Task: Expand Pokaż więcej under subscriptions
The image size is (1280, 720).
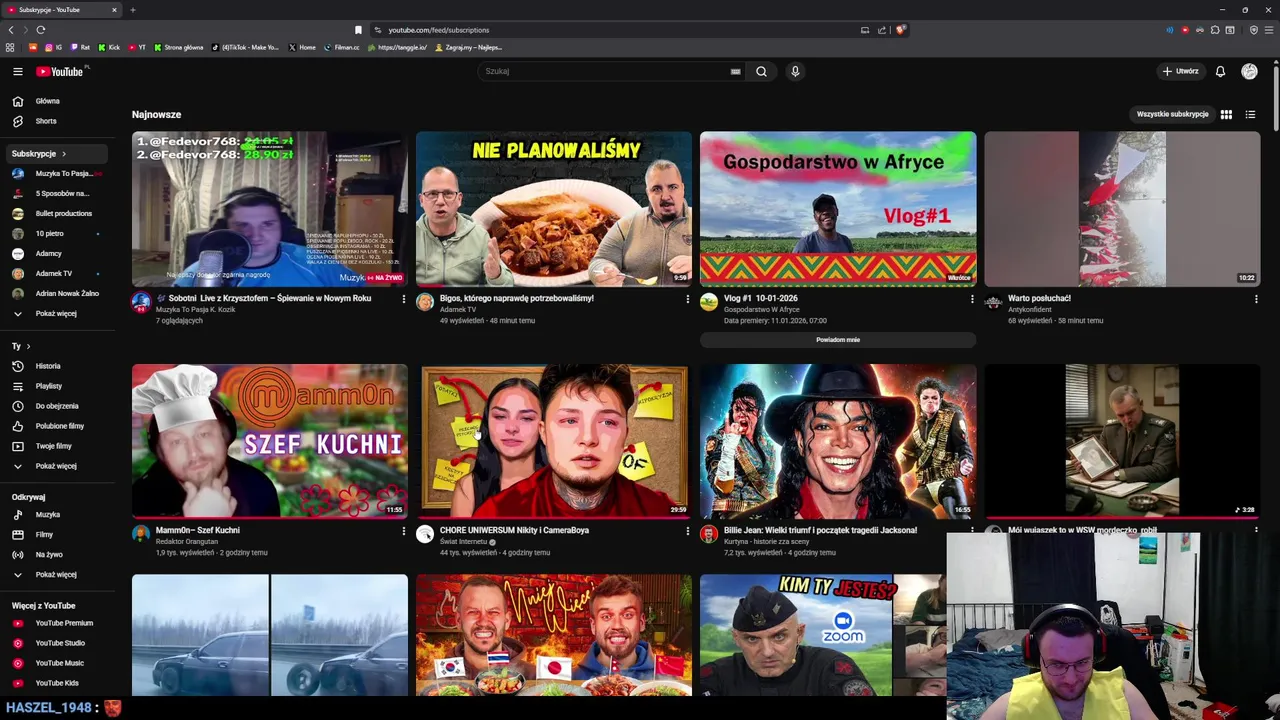Action: pyautogui.click(x=55, y=313)
